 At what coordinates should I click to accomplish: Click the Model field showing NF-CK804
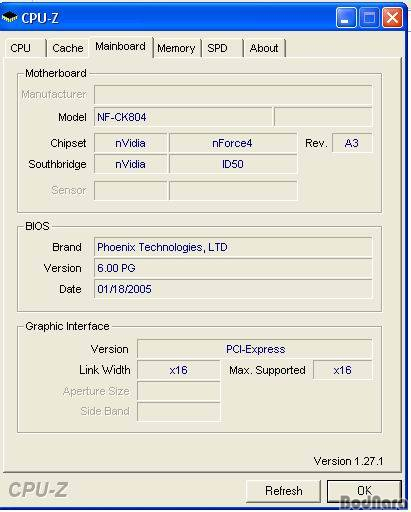tap(183, 117)
